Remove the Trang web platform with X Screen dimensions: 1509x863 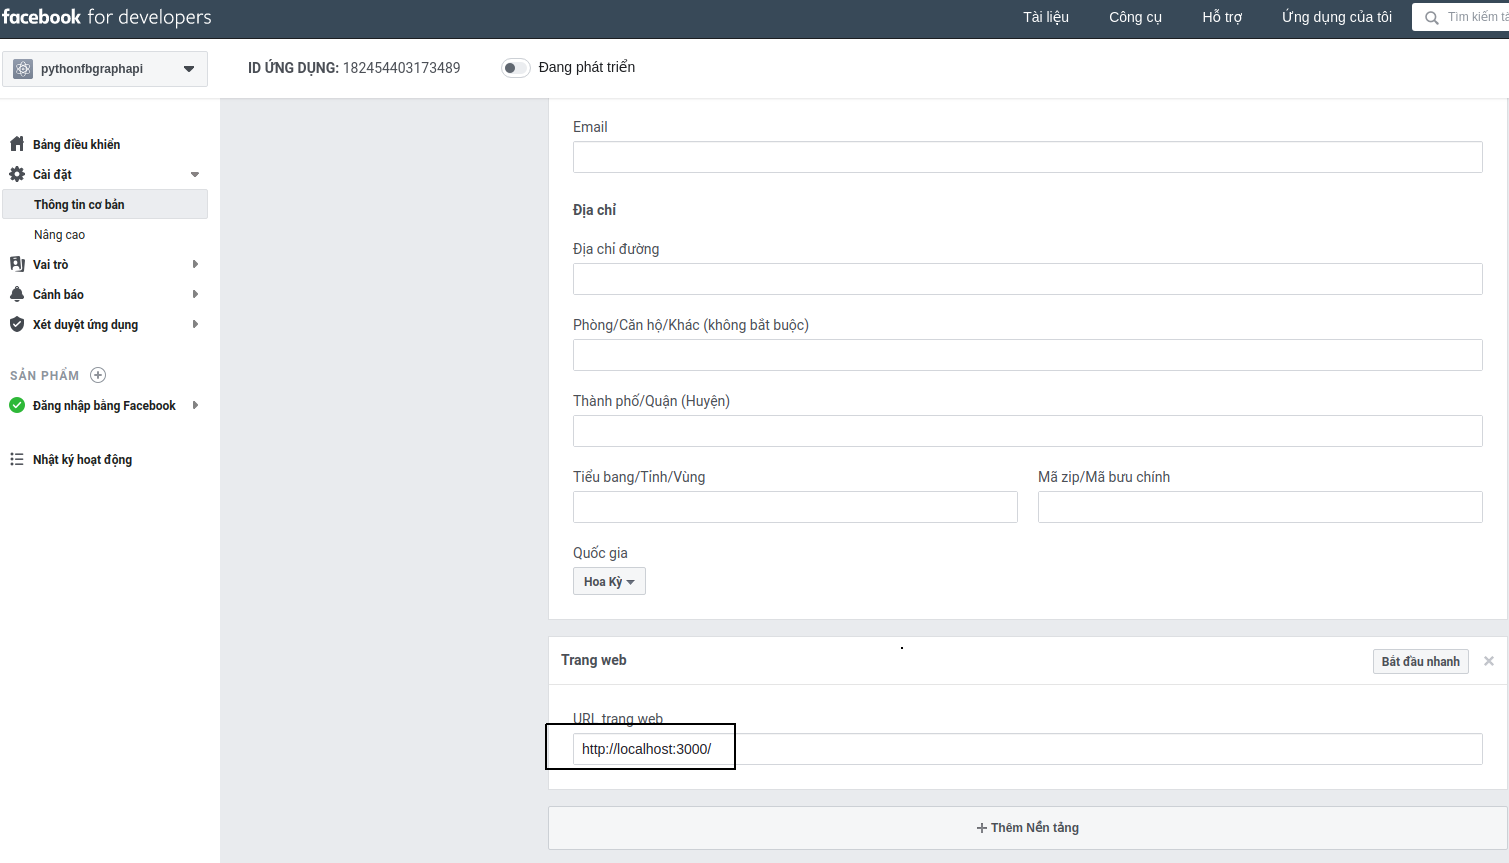1489,661
